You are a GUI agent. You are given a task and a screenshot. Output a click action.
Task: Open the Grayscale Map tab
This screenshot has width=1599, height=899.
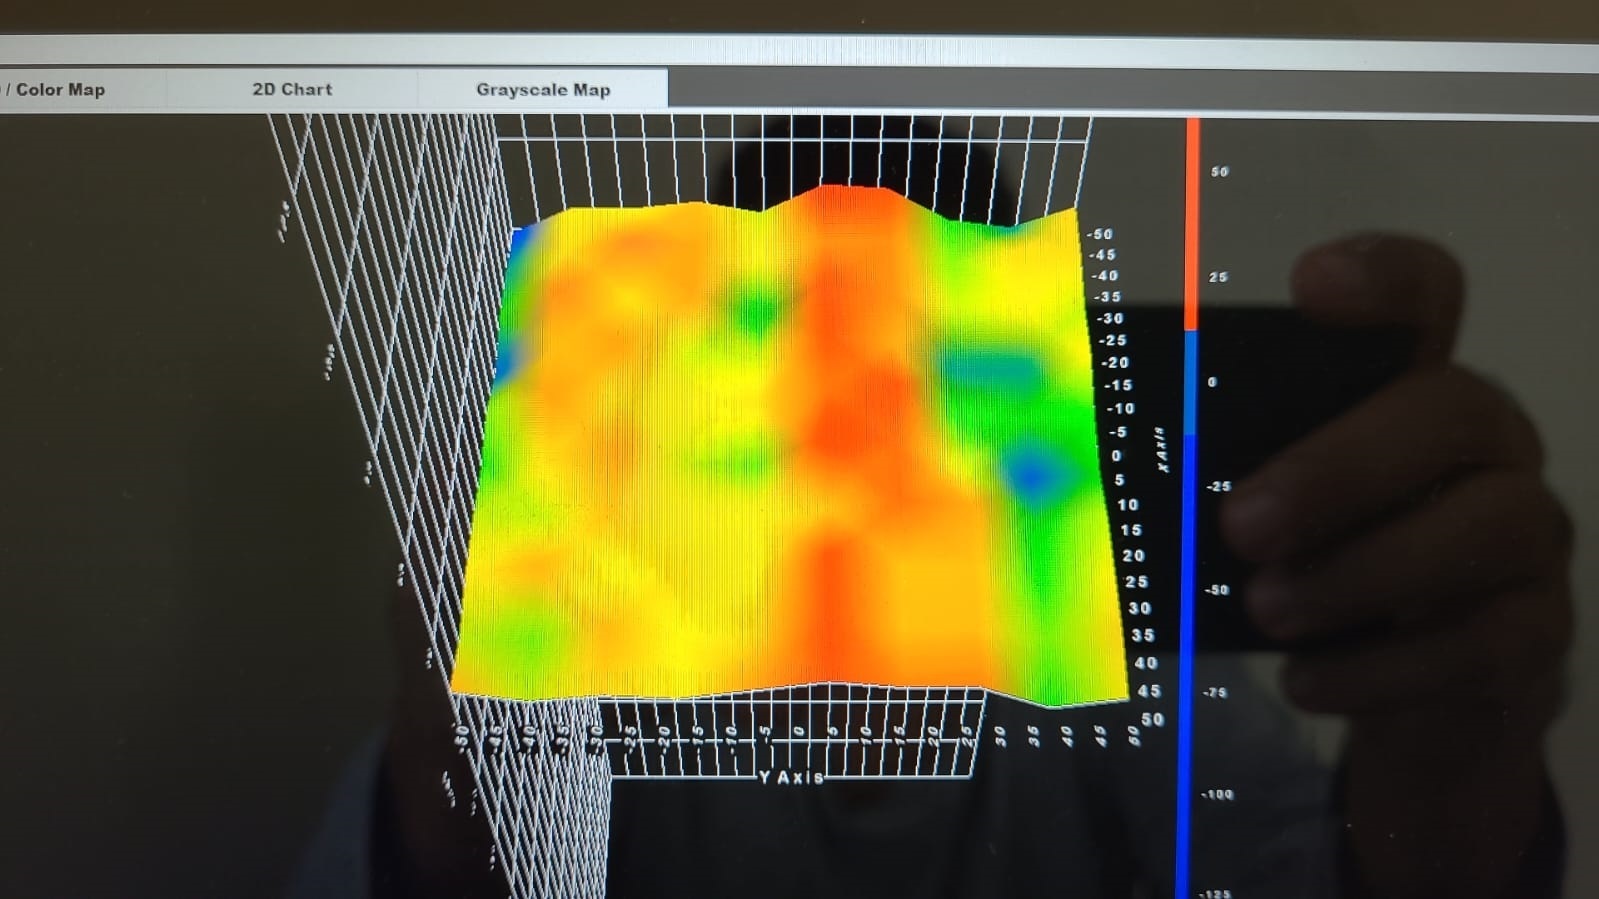[542, 89]
